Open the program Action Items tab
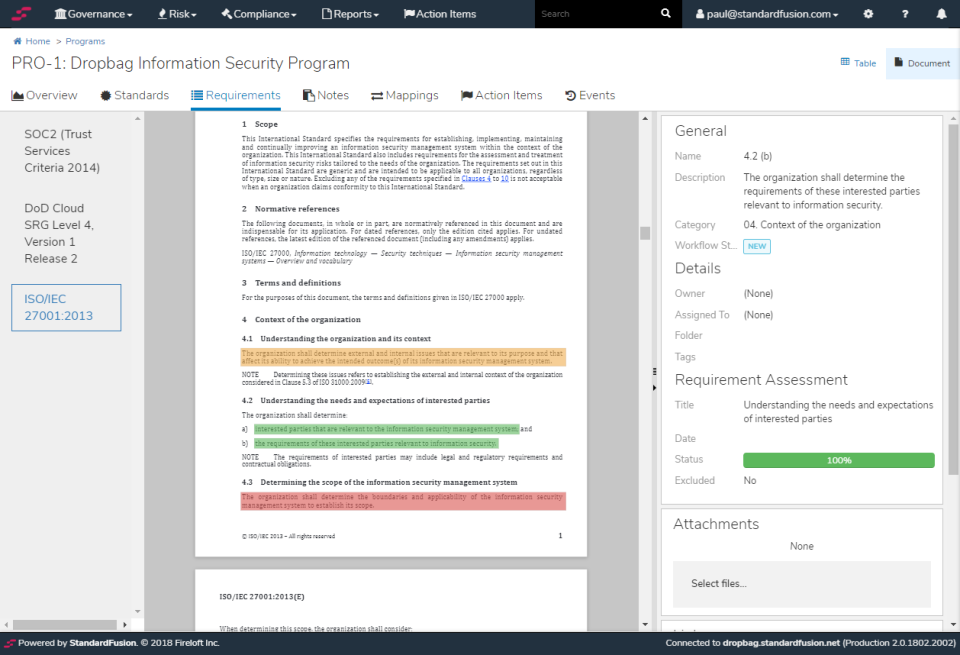Image resolution: width=960 pixels, height=655 pixels. coord(501,95)
